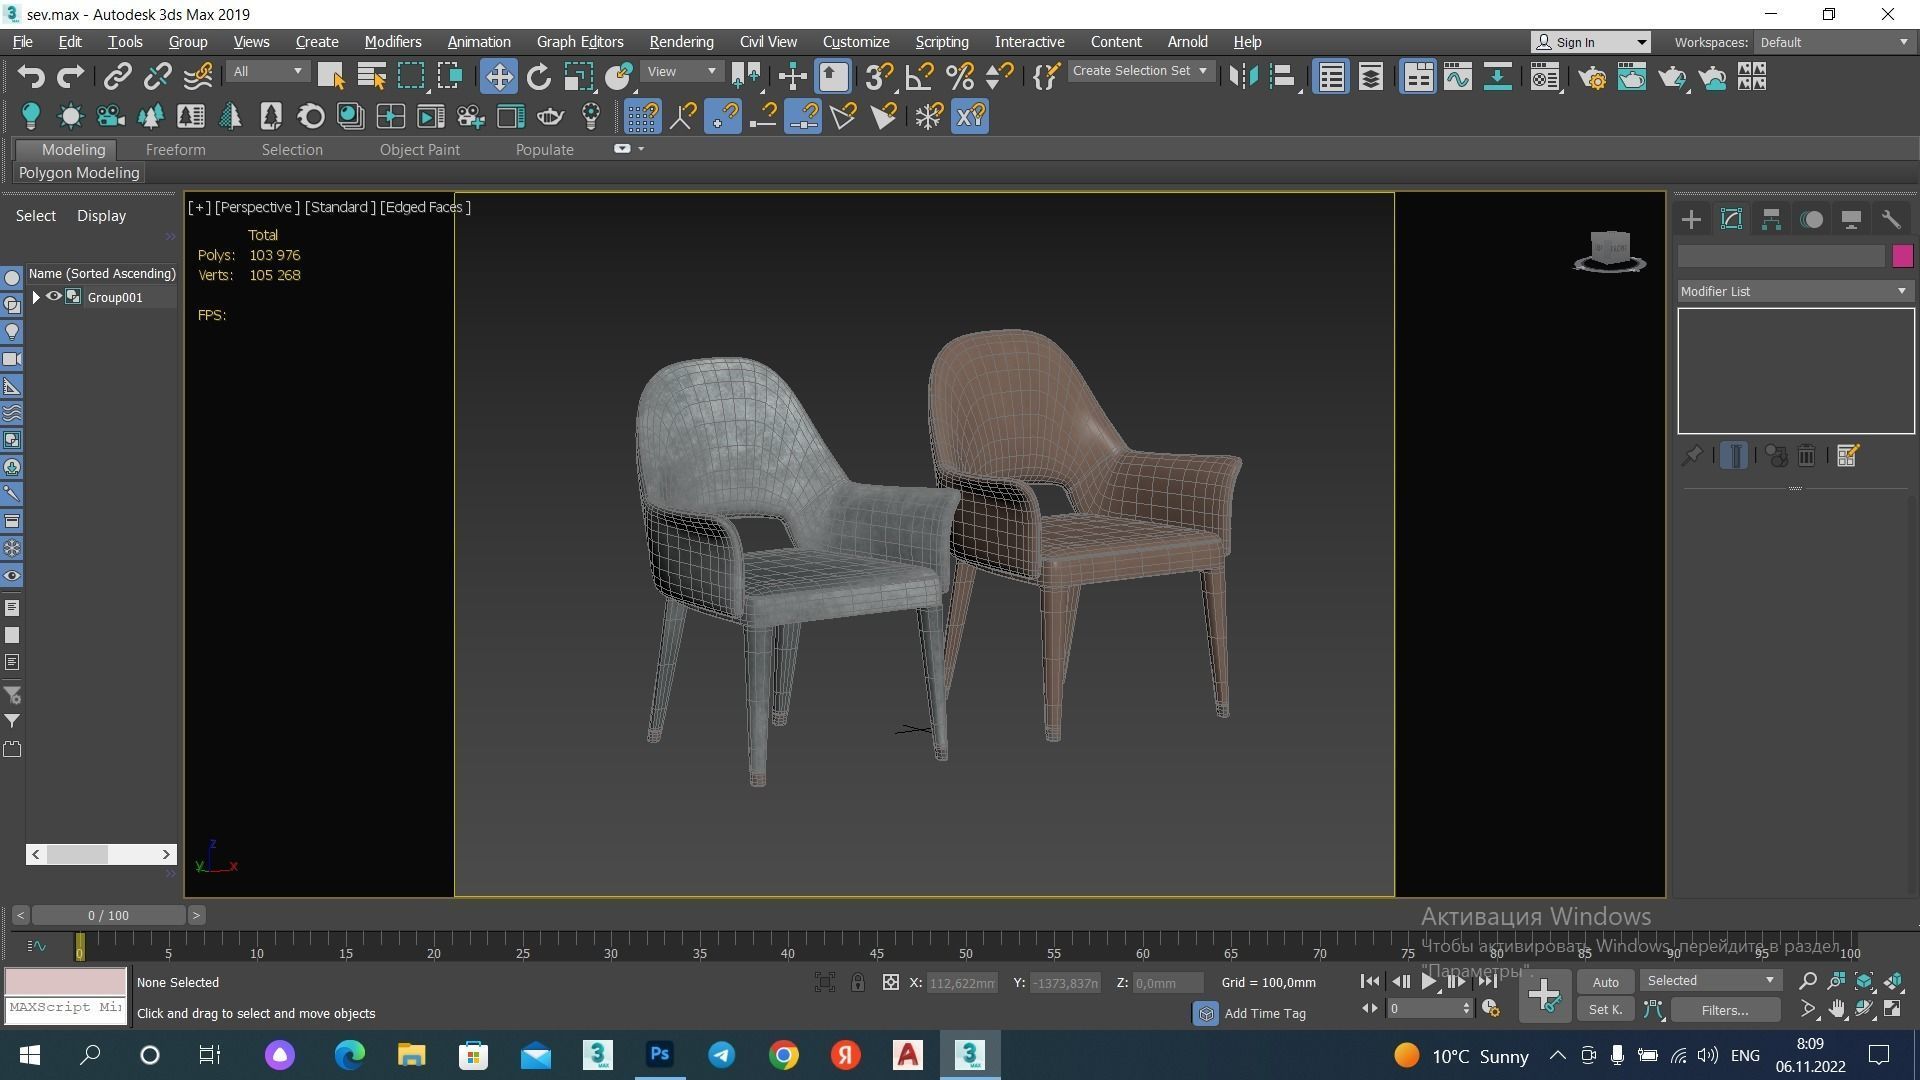Toggle Show End Result icon
This screenshot has height=1080, width=1920.
tap(1734, 456)
